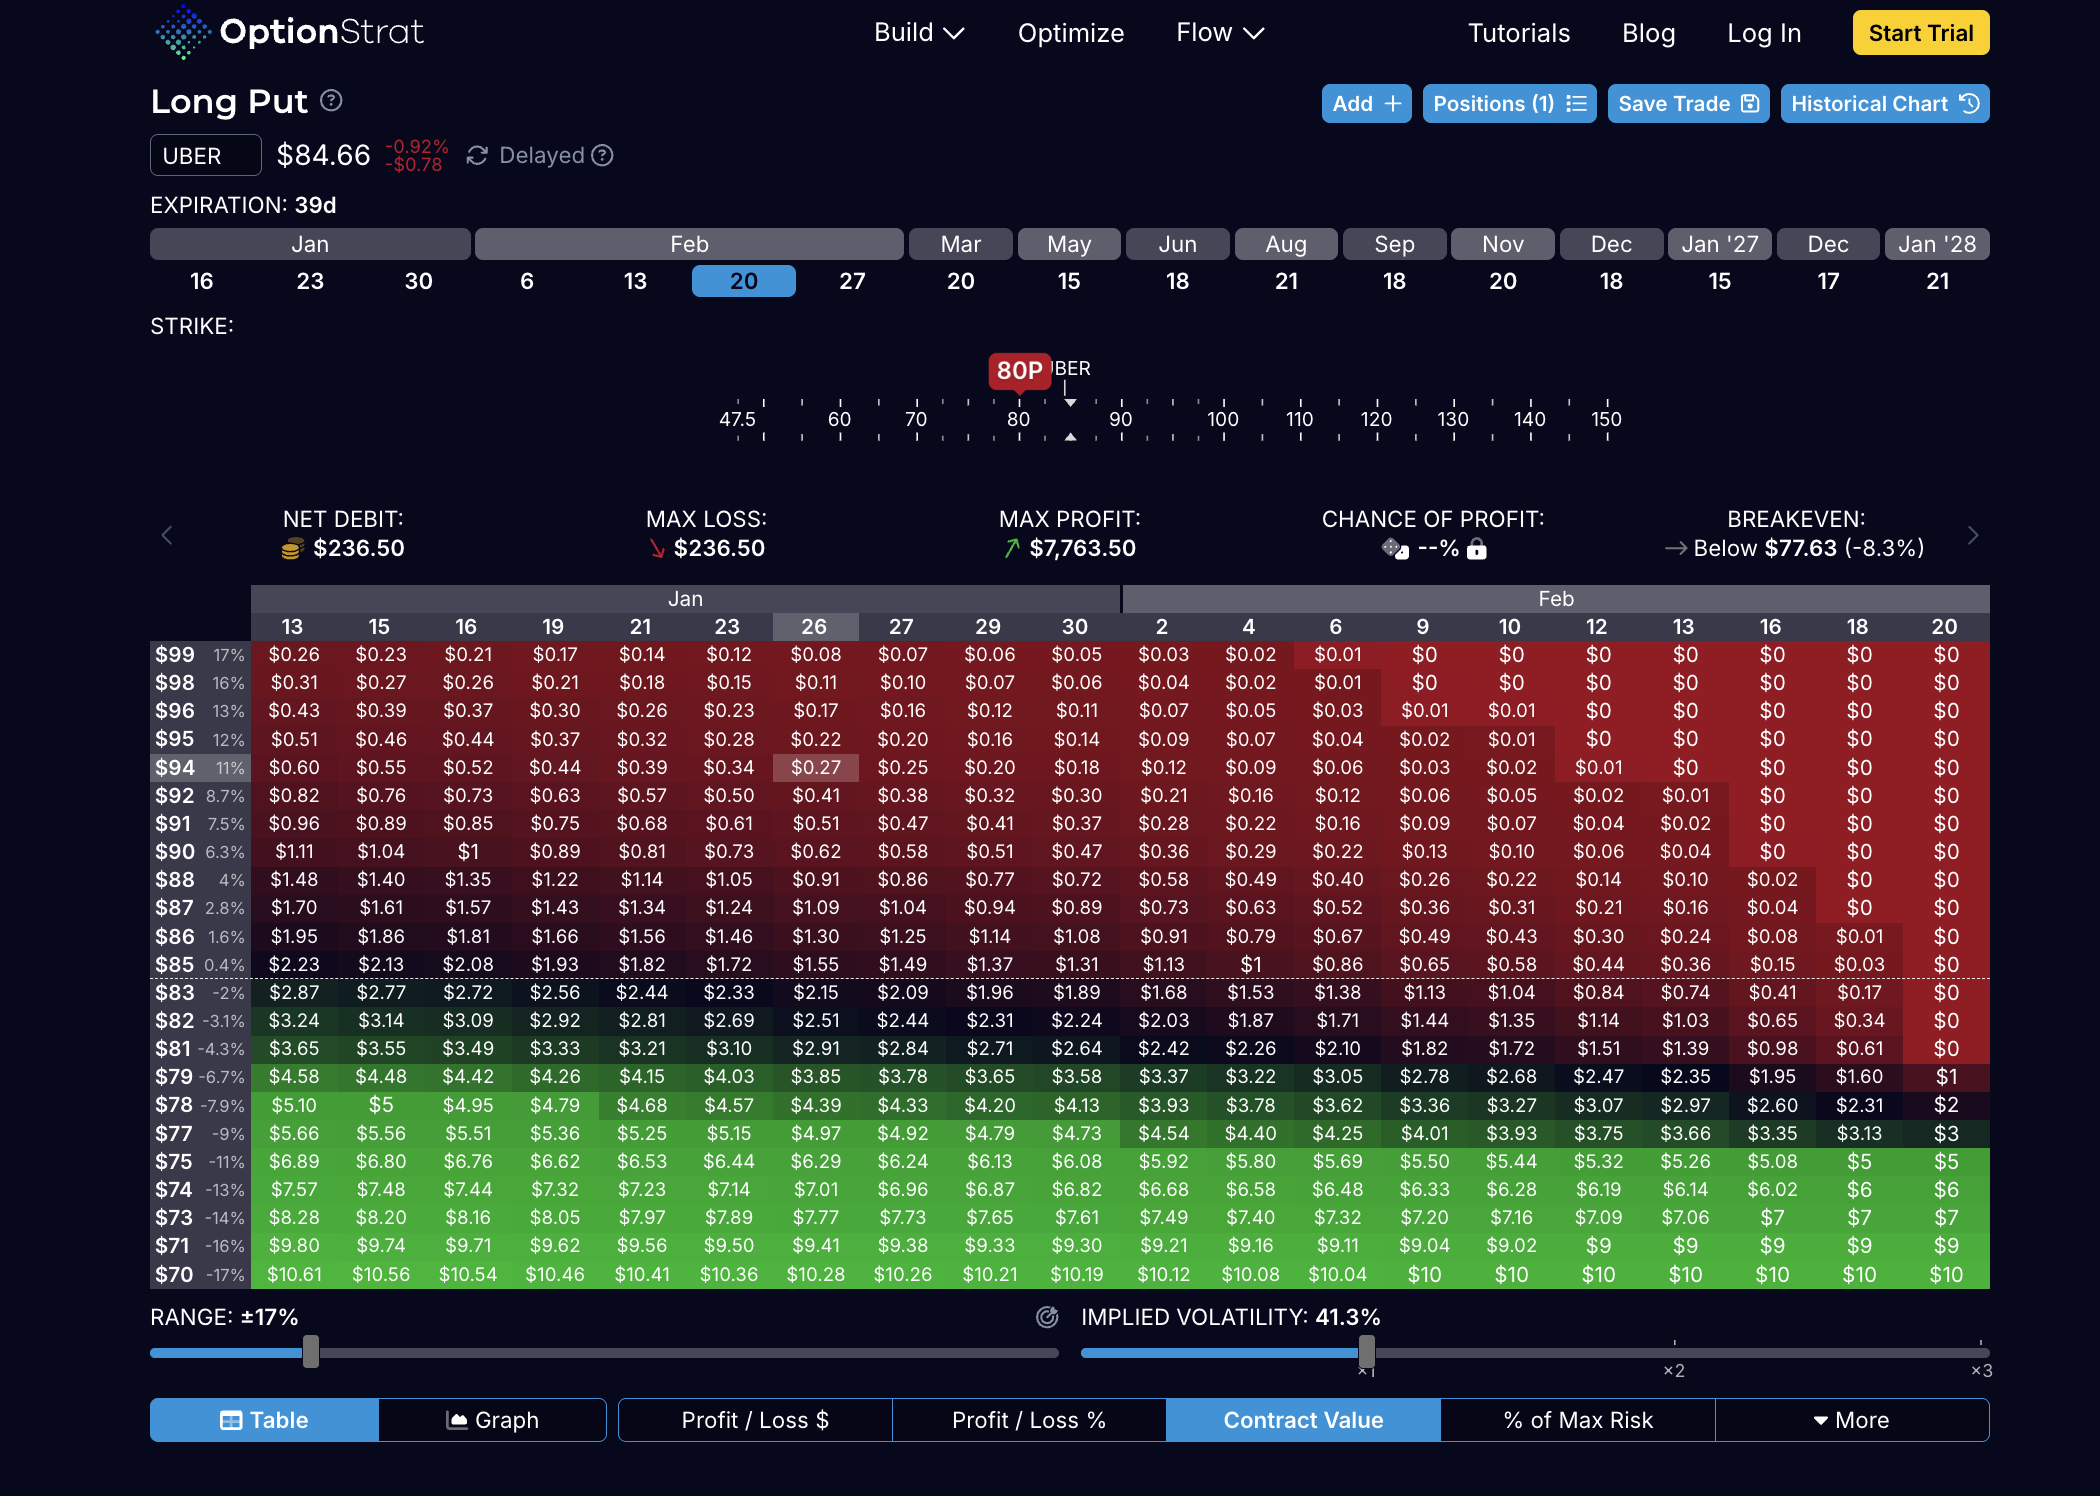The height and width of the screenshot is (1496, 2100).
Task: Open Optimize from the top navigation
Action: pos(1070,33)
